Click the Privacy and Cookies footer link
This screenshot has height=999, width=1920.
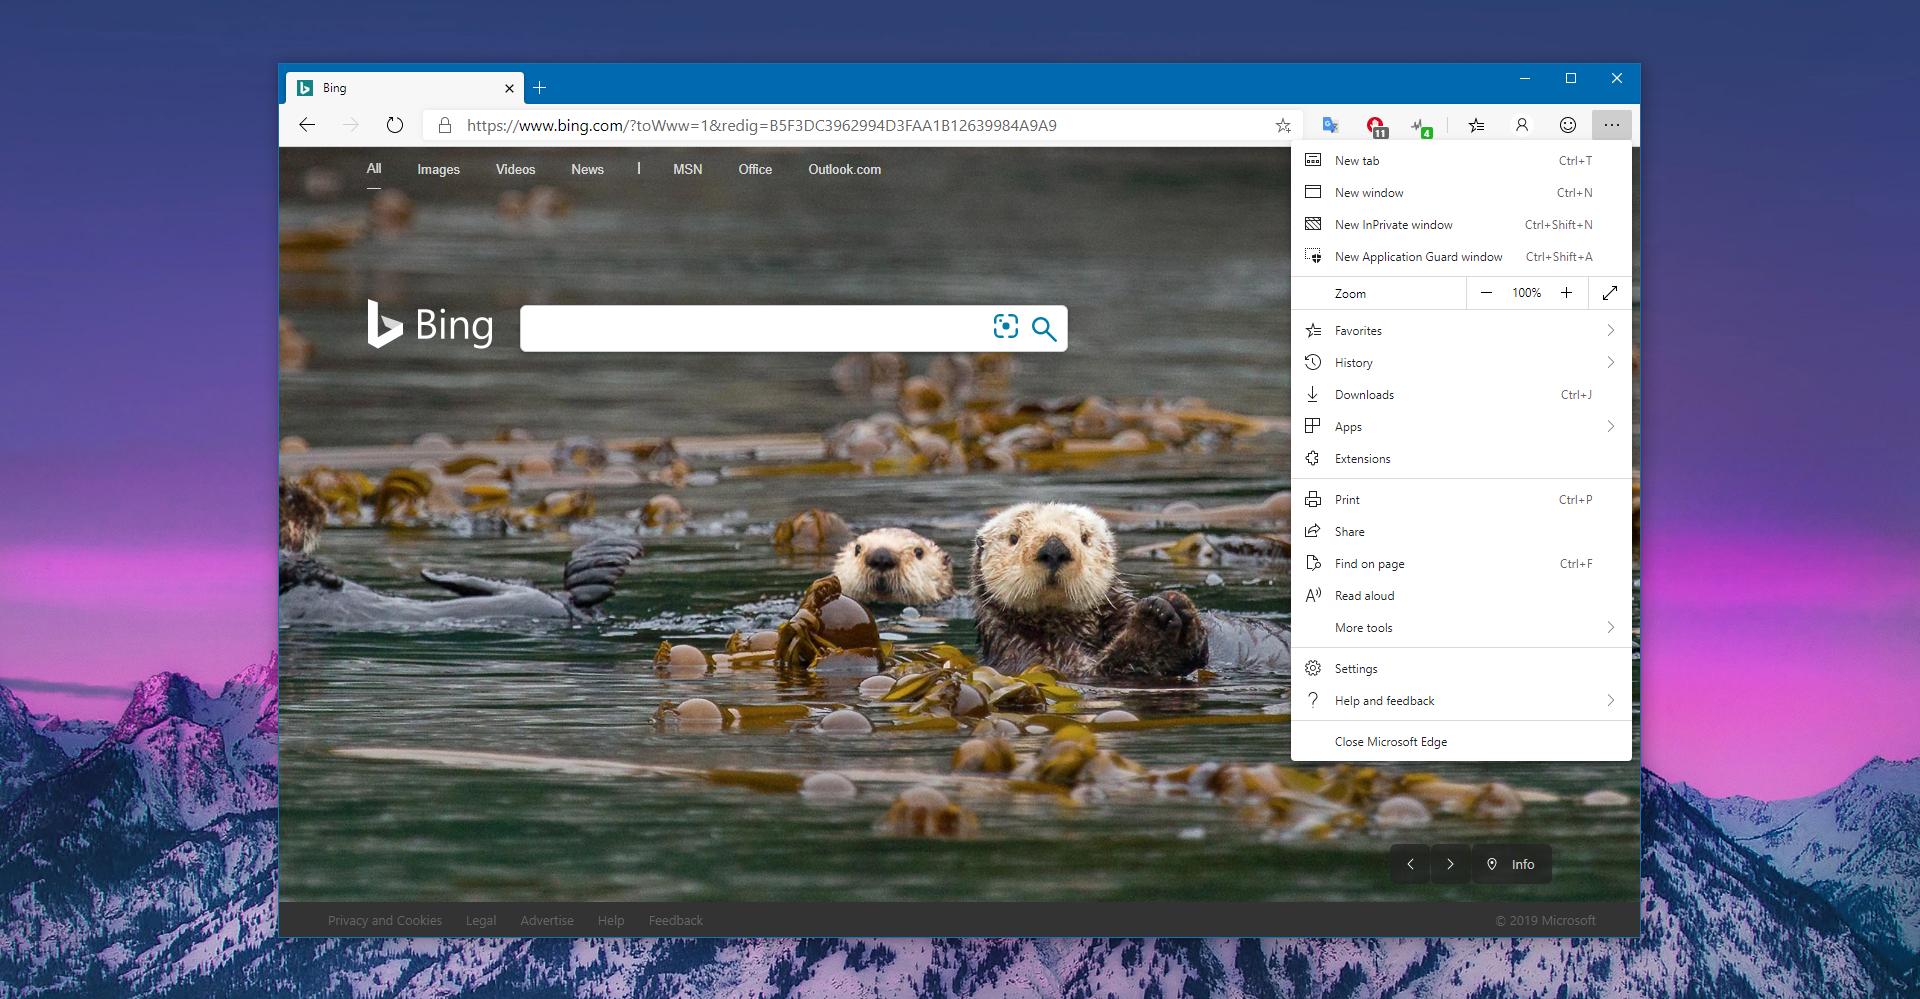point(385,921)
